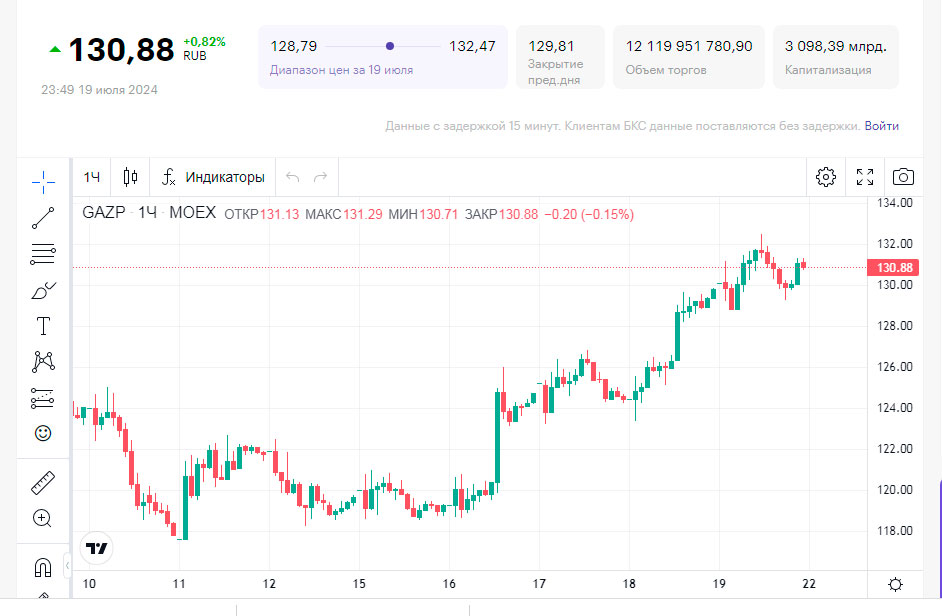Open the XABCD pattern tool
Viewport: 942px width, 616px height.
pos(43,361)
